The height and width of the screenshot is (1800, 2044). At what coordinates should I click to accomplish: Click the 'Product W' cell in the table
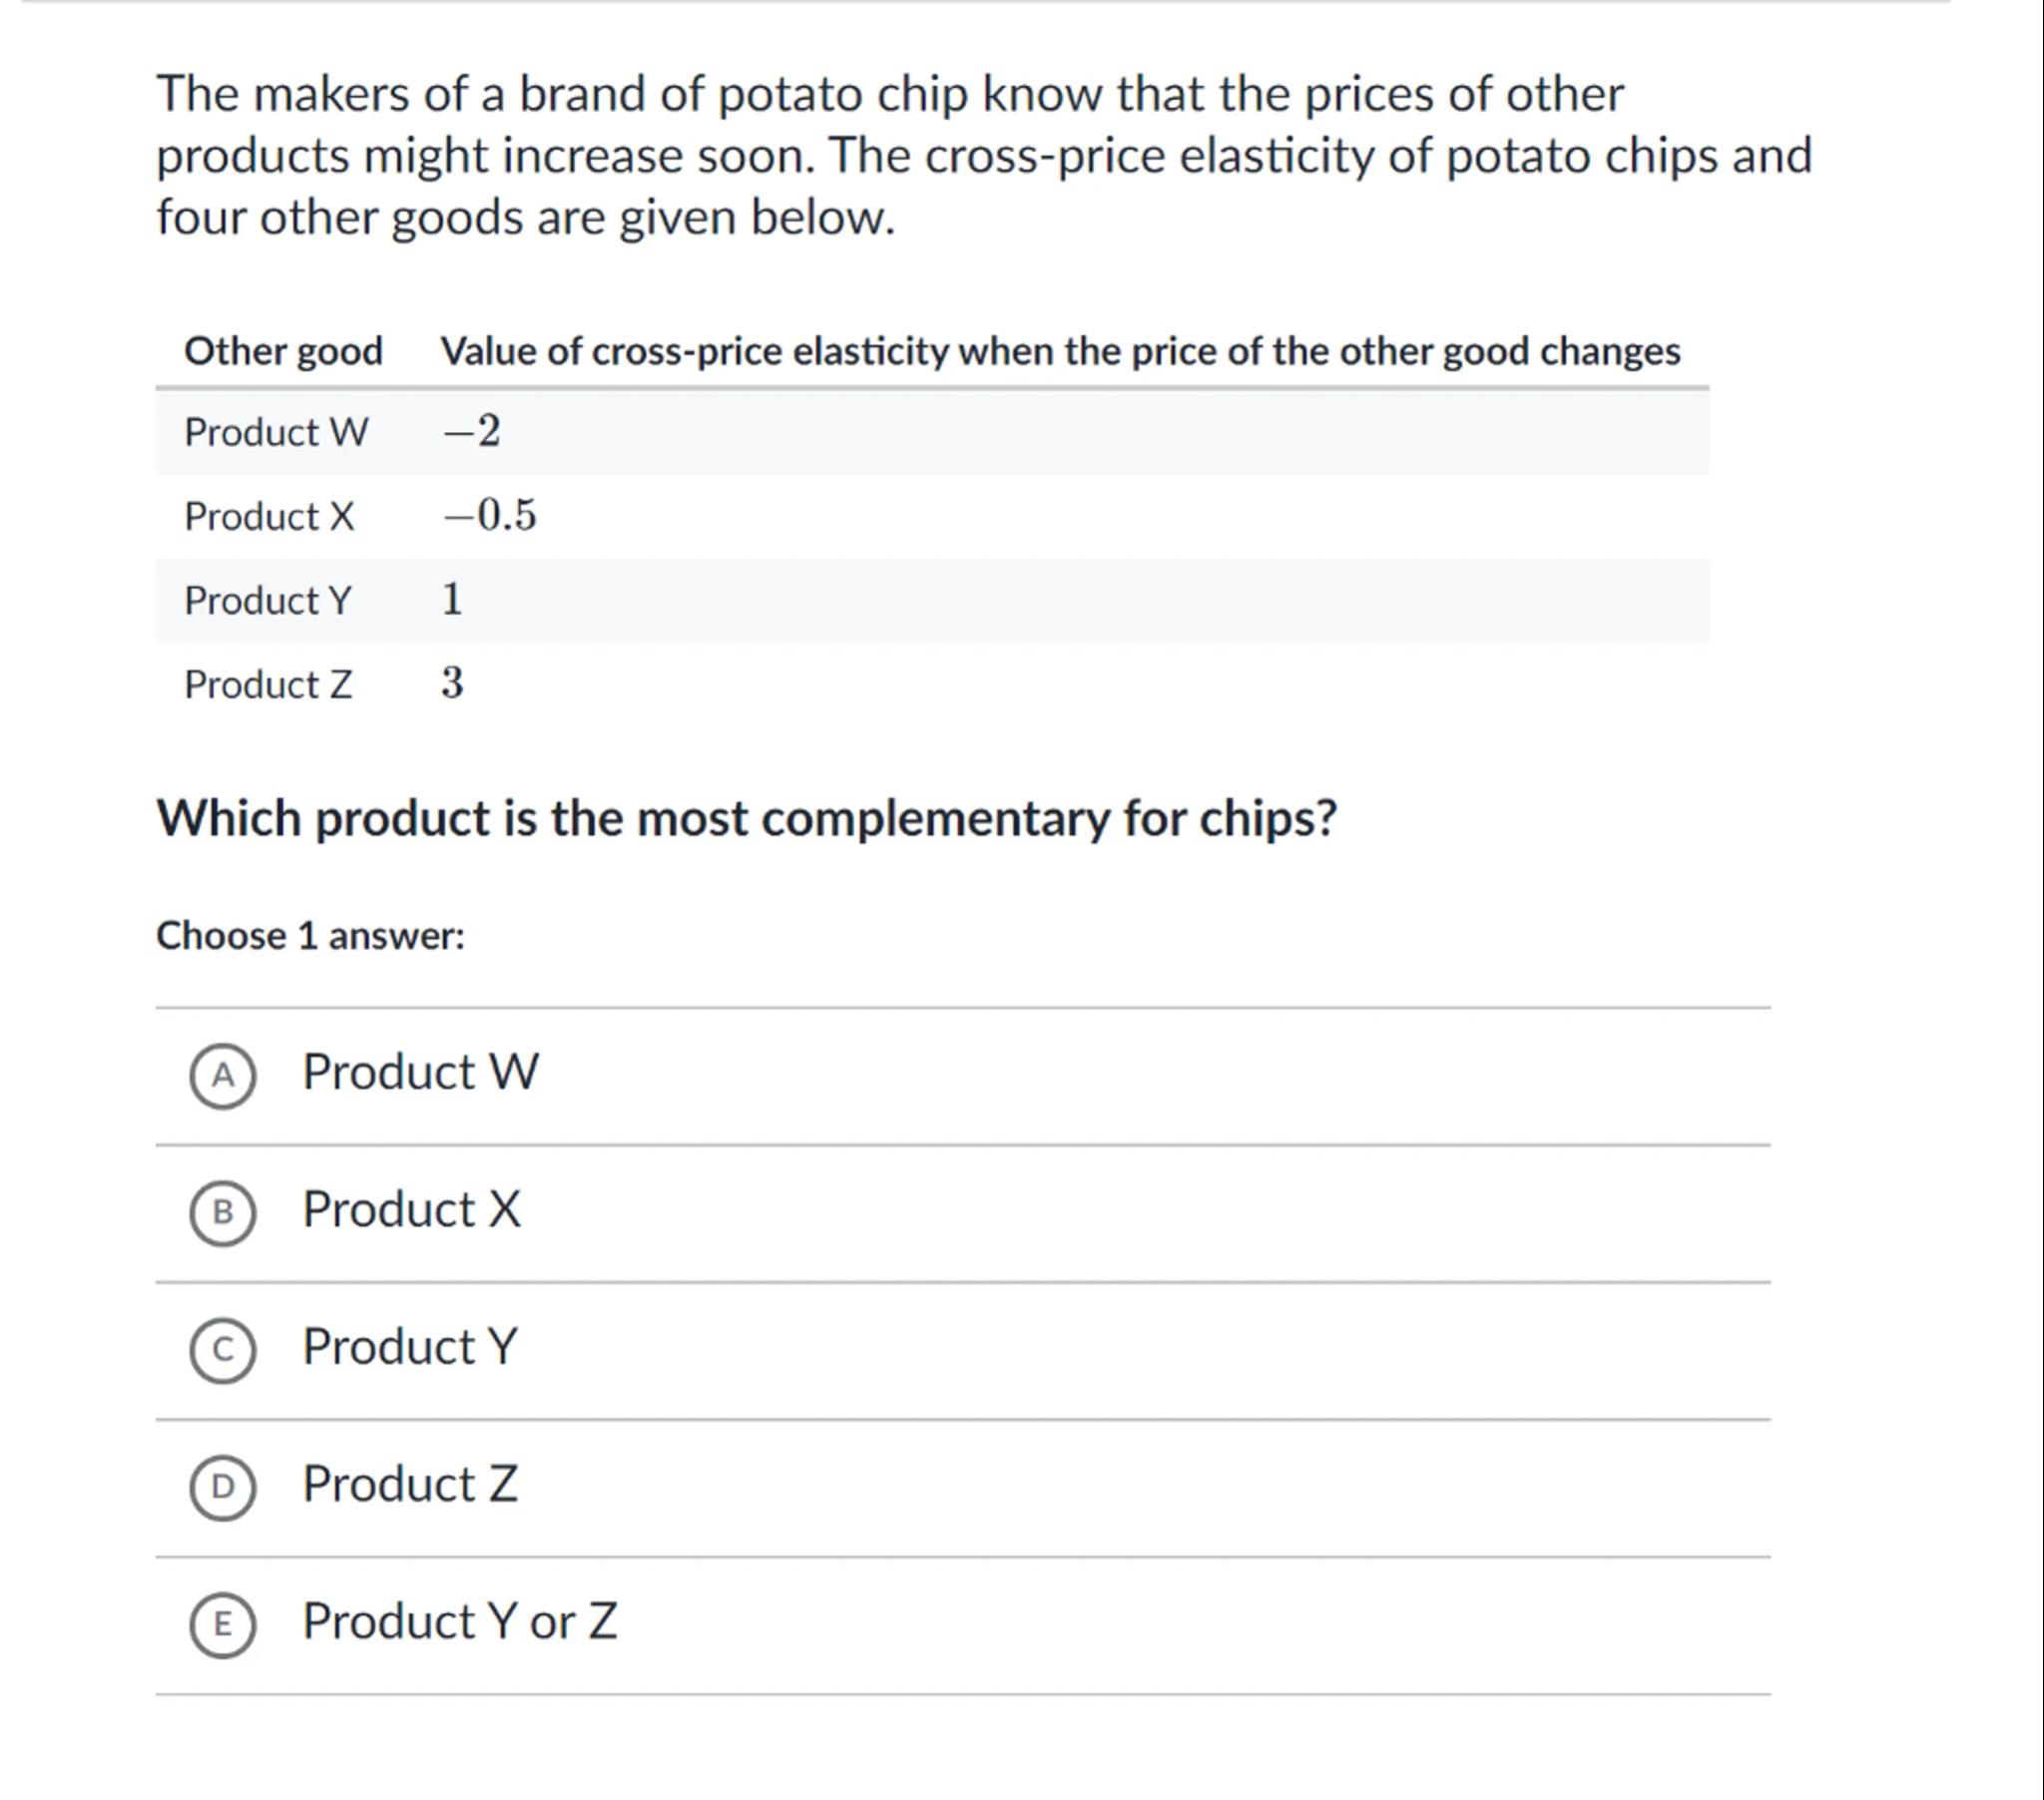pyautogui.click(x=276, y=432)
